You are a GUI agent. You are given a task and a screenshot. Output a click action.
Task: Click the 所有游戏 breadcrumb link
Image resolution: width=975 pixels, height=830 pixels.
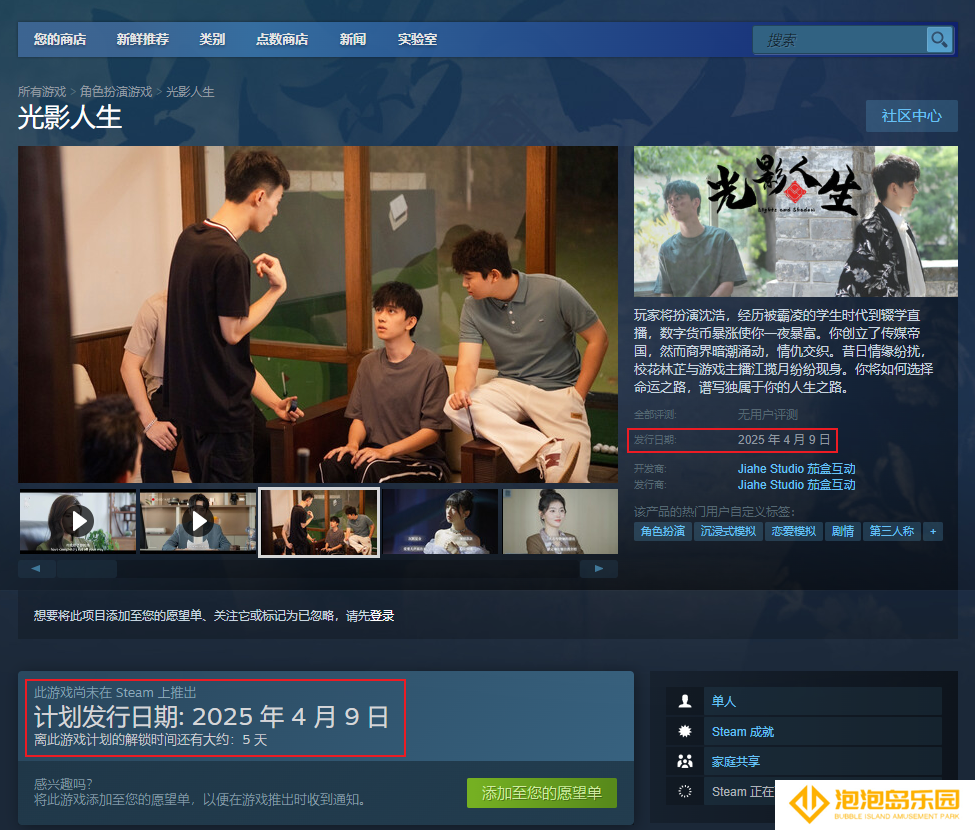[x=42, y=92]
